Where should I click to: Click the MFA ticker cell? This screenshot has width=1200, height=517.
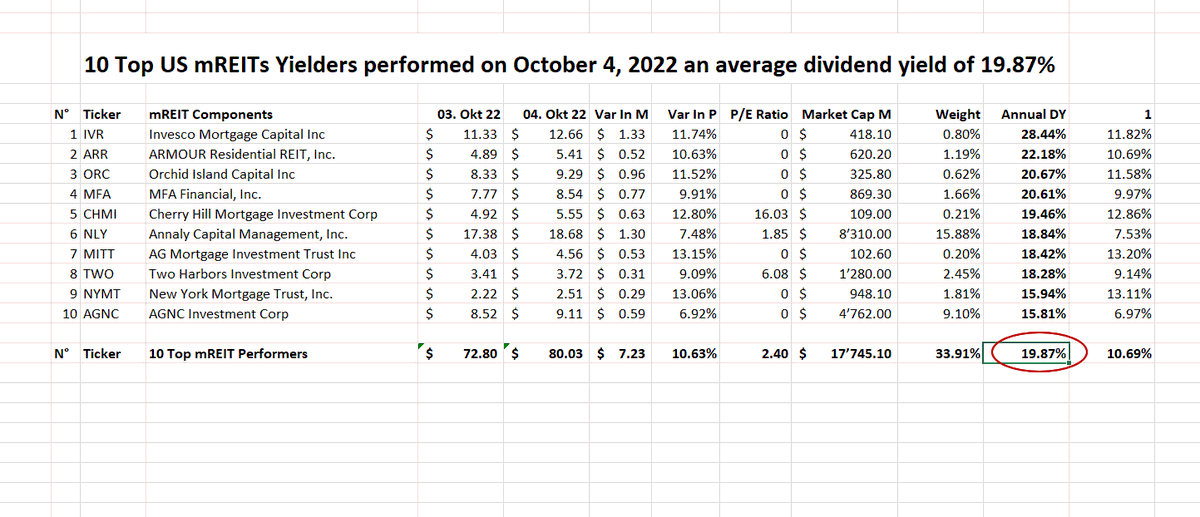[97, 194]
